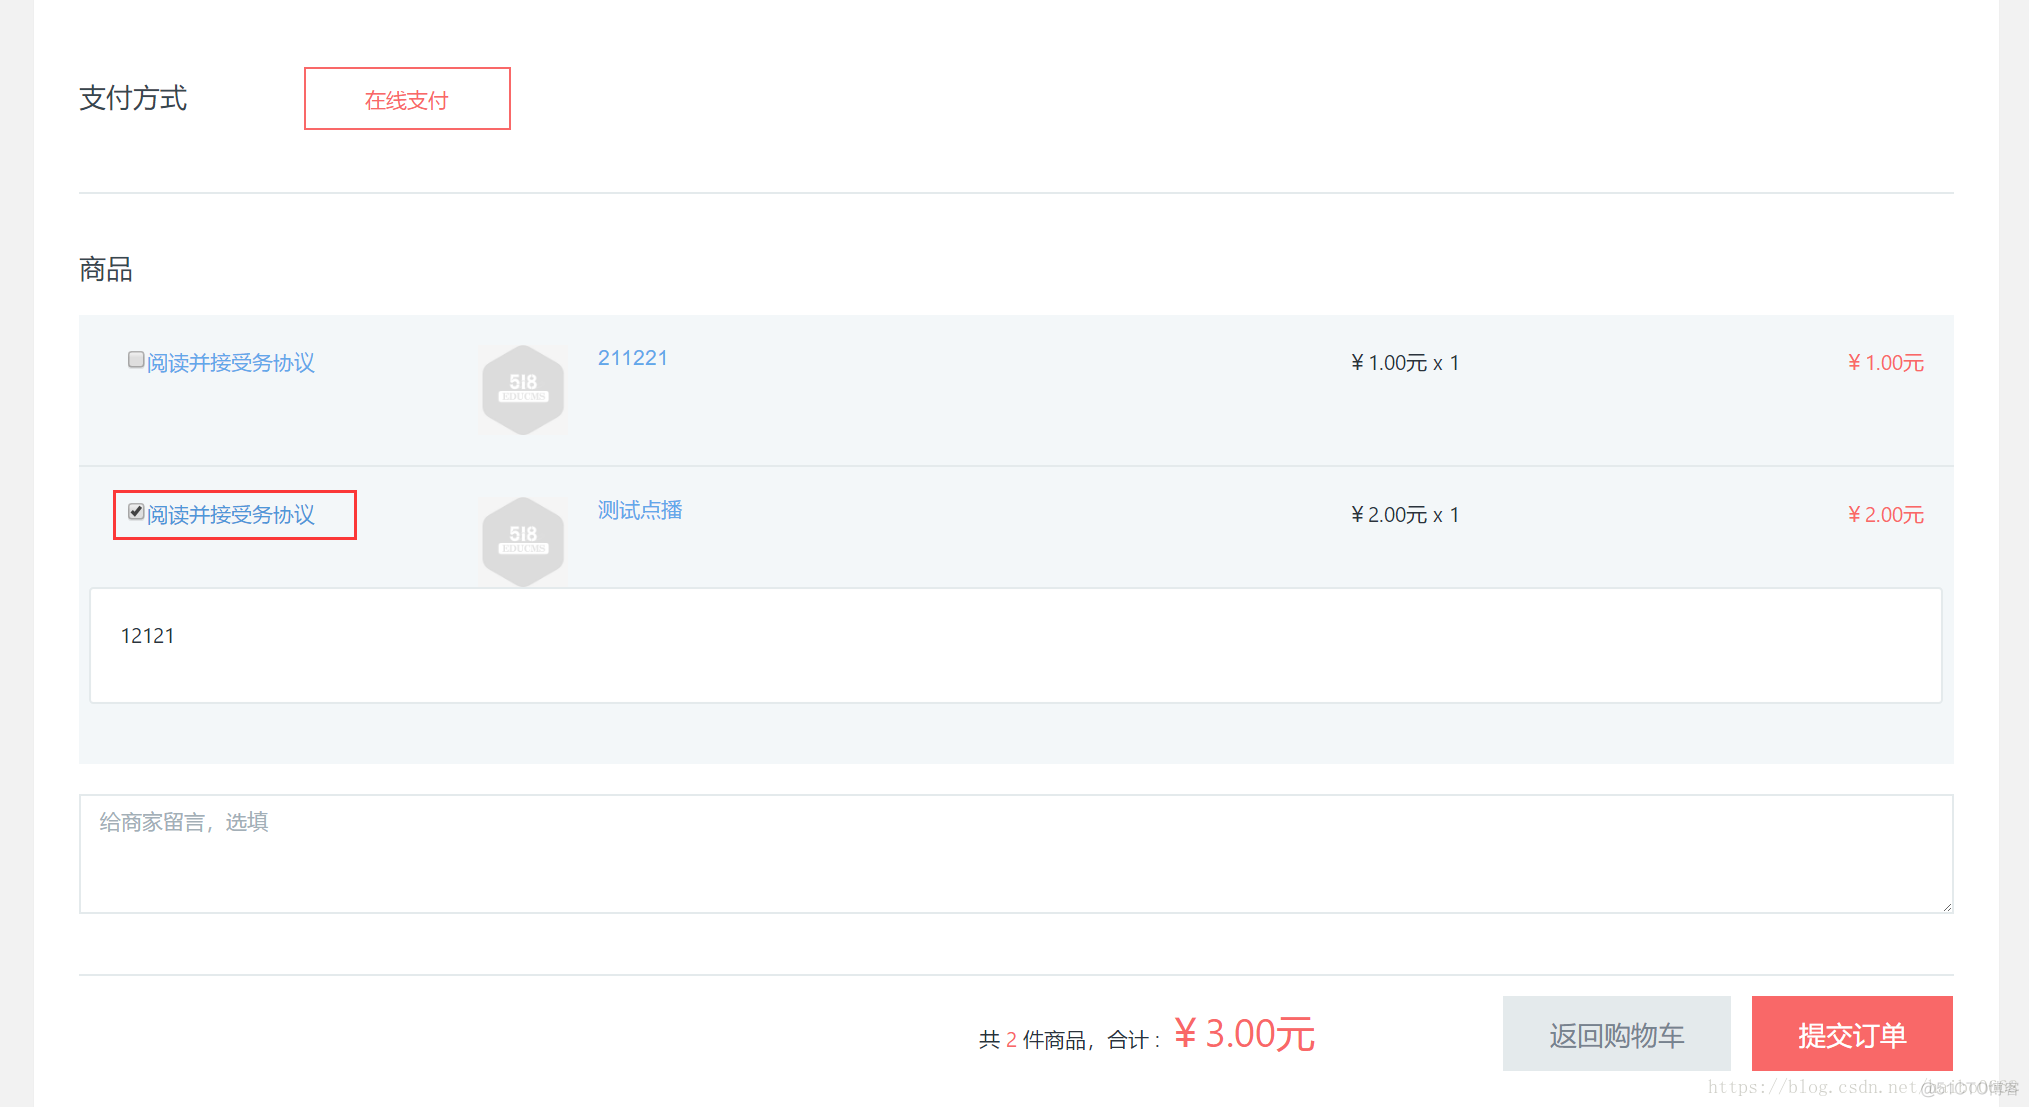Open the 211221 product link
This screenshot has height=1107, width=2029.
tap(632, 358)
